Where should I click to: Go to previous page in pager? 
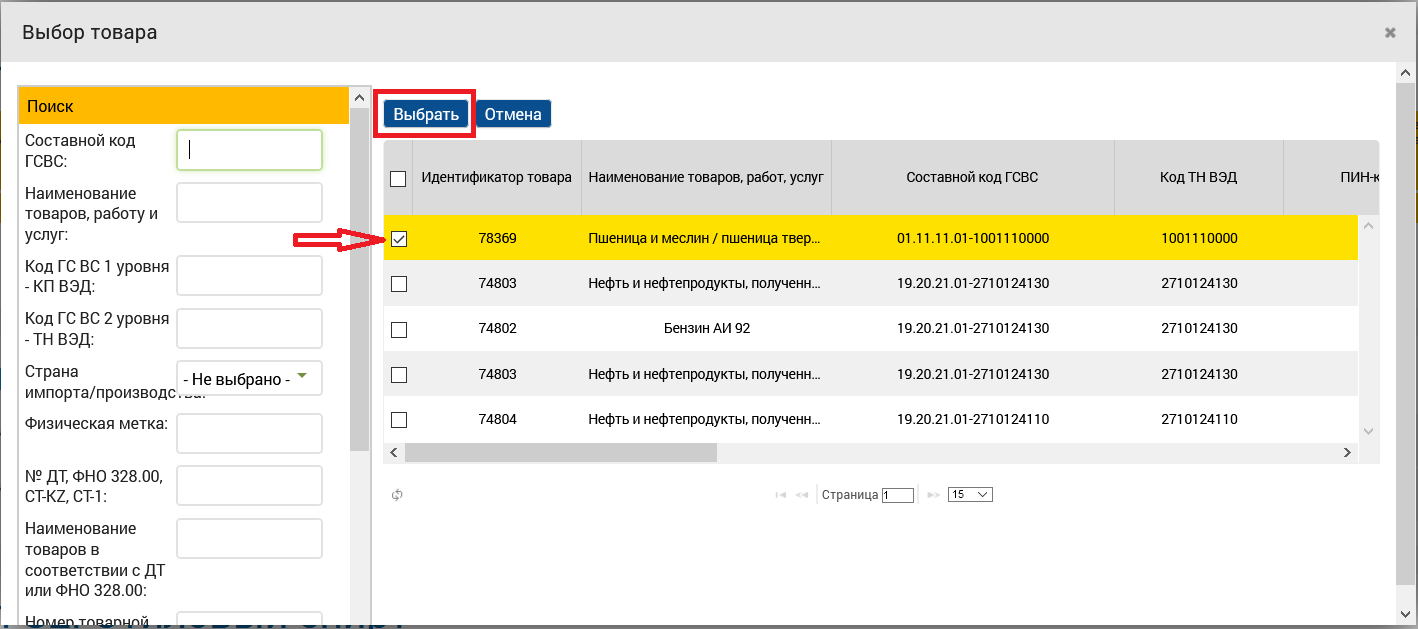click(x=801, y=495)
